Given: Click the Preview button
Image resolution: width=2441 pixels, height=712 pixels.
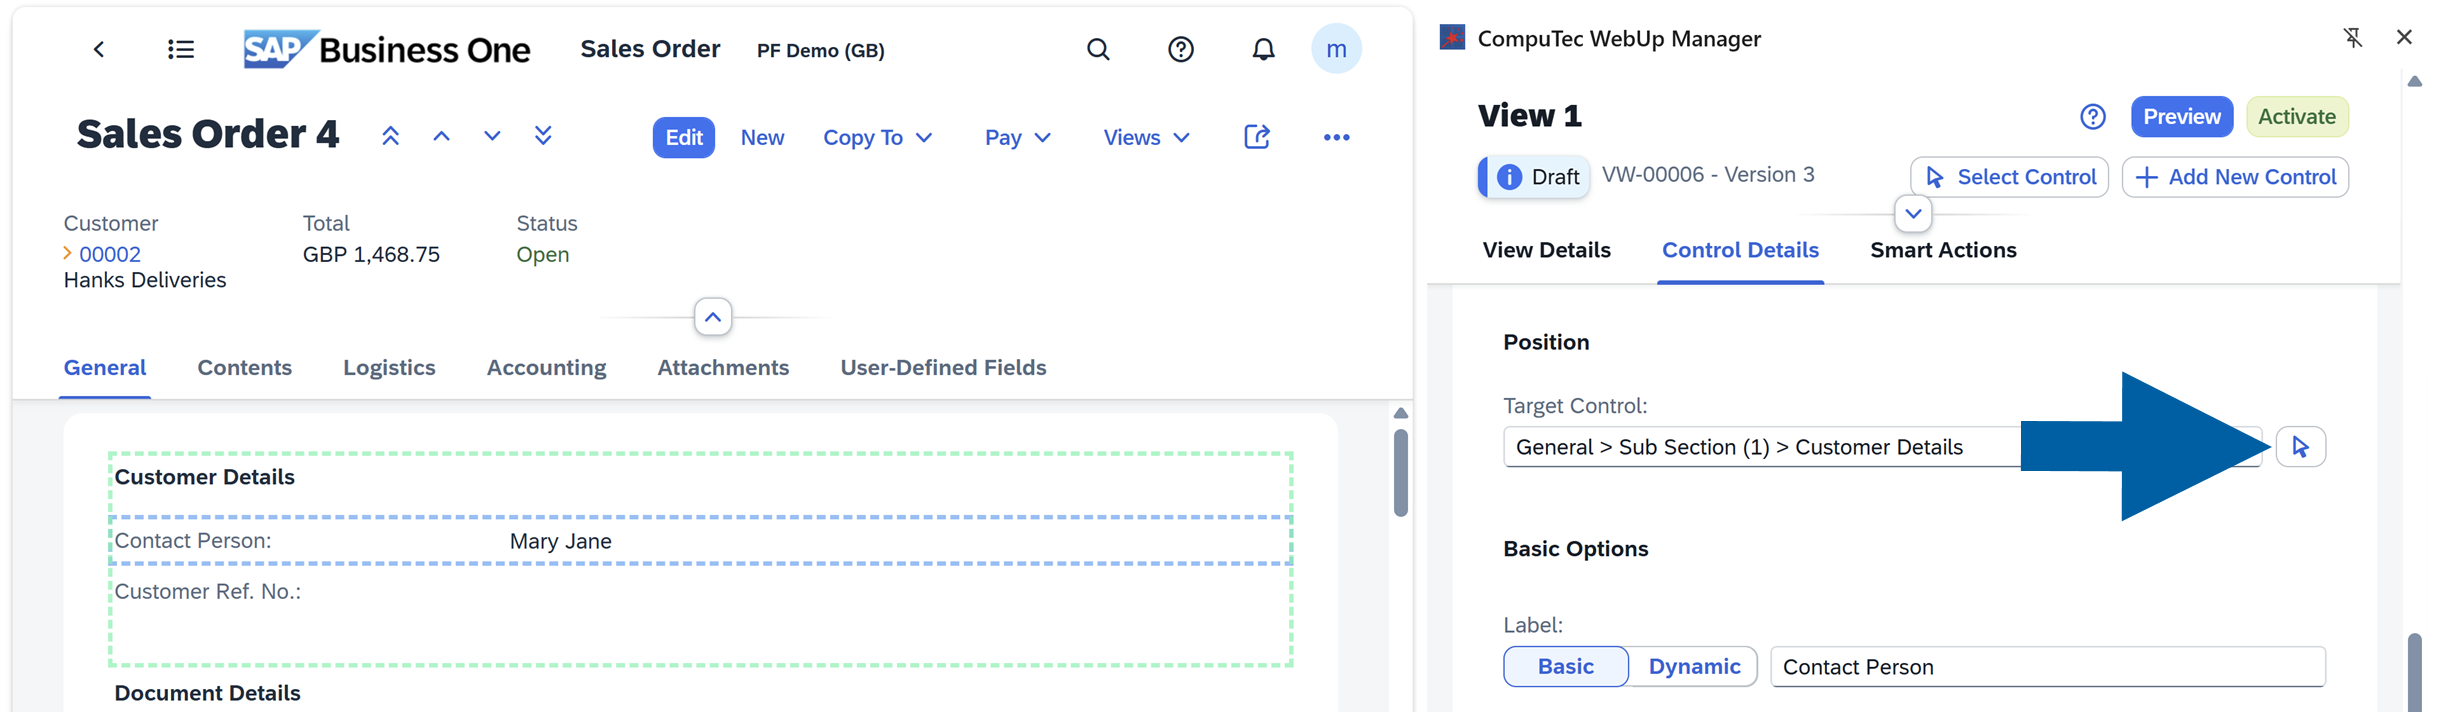Looking at the screenshot, I should 2181,117.
